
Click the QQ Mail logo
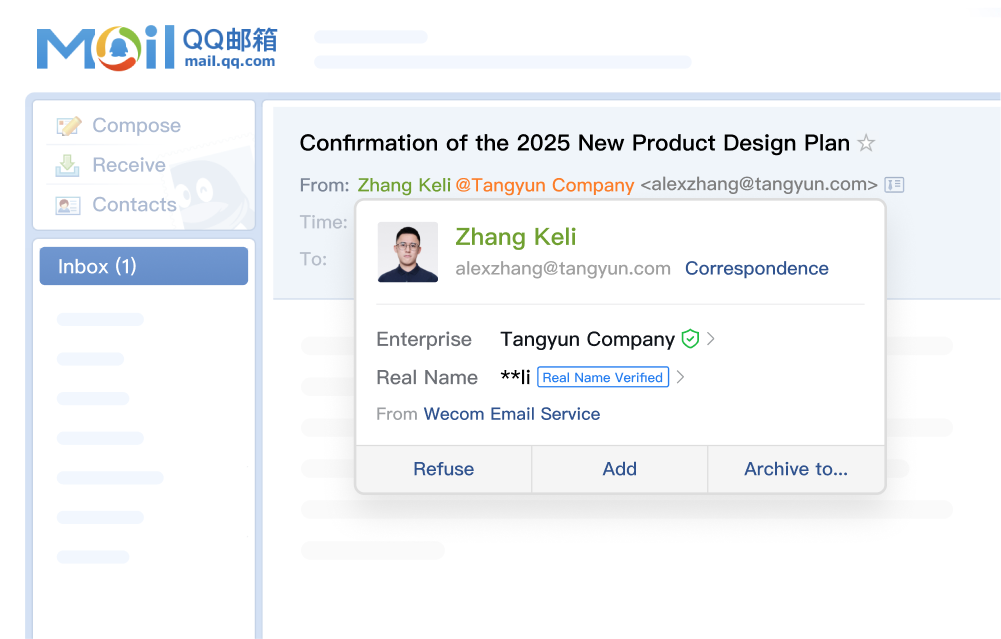(156, 48)
